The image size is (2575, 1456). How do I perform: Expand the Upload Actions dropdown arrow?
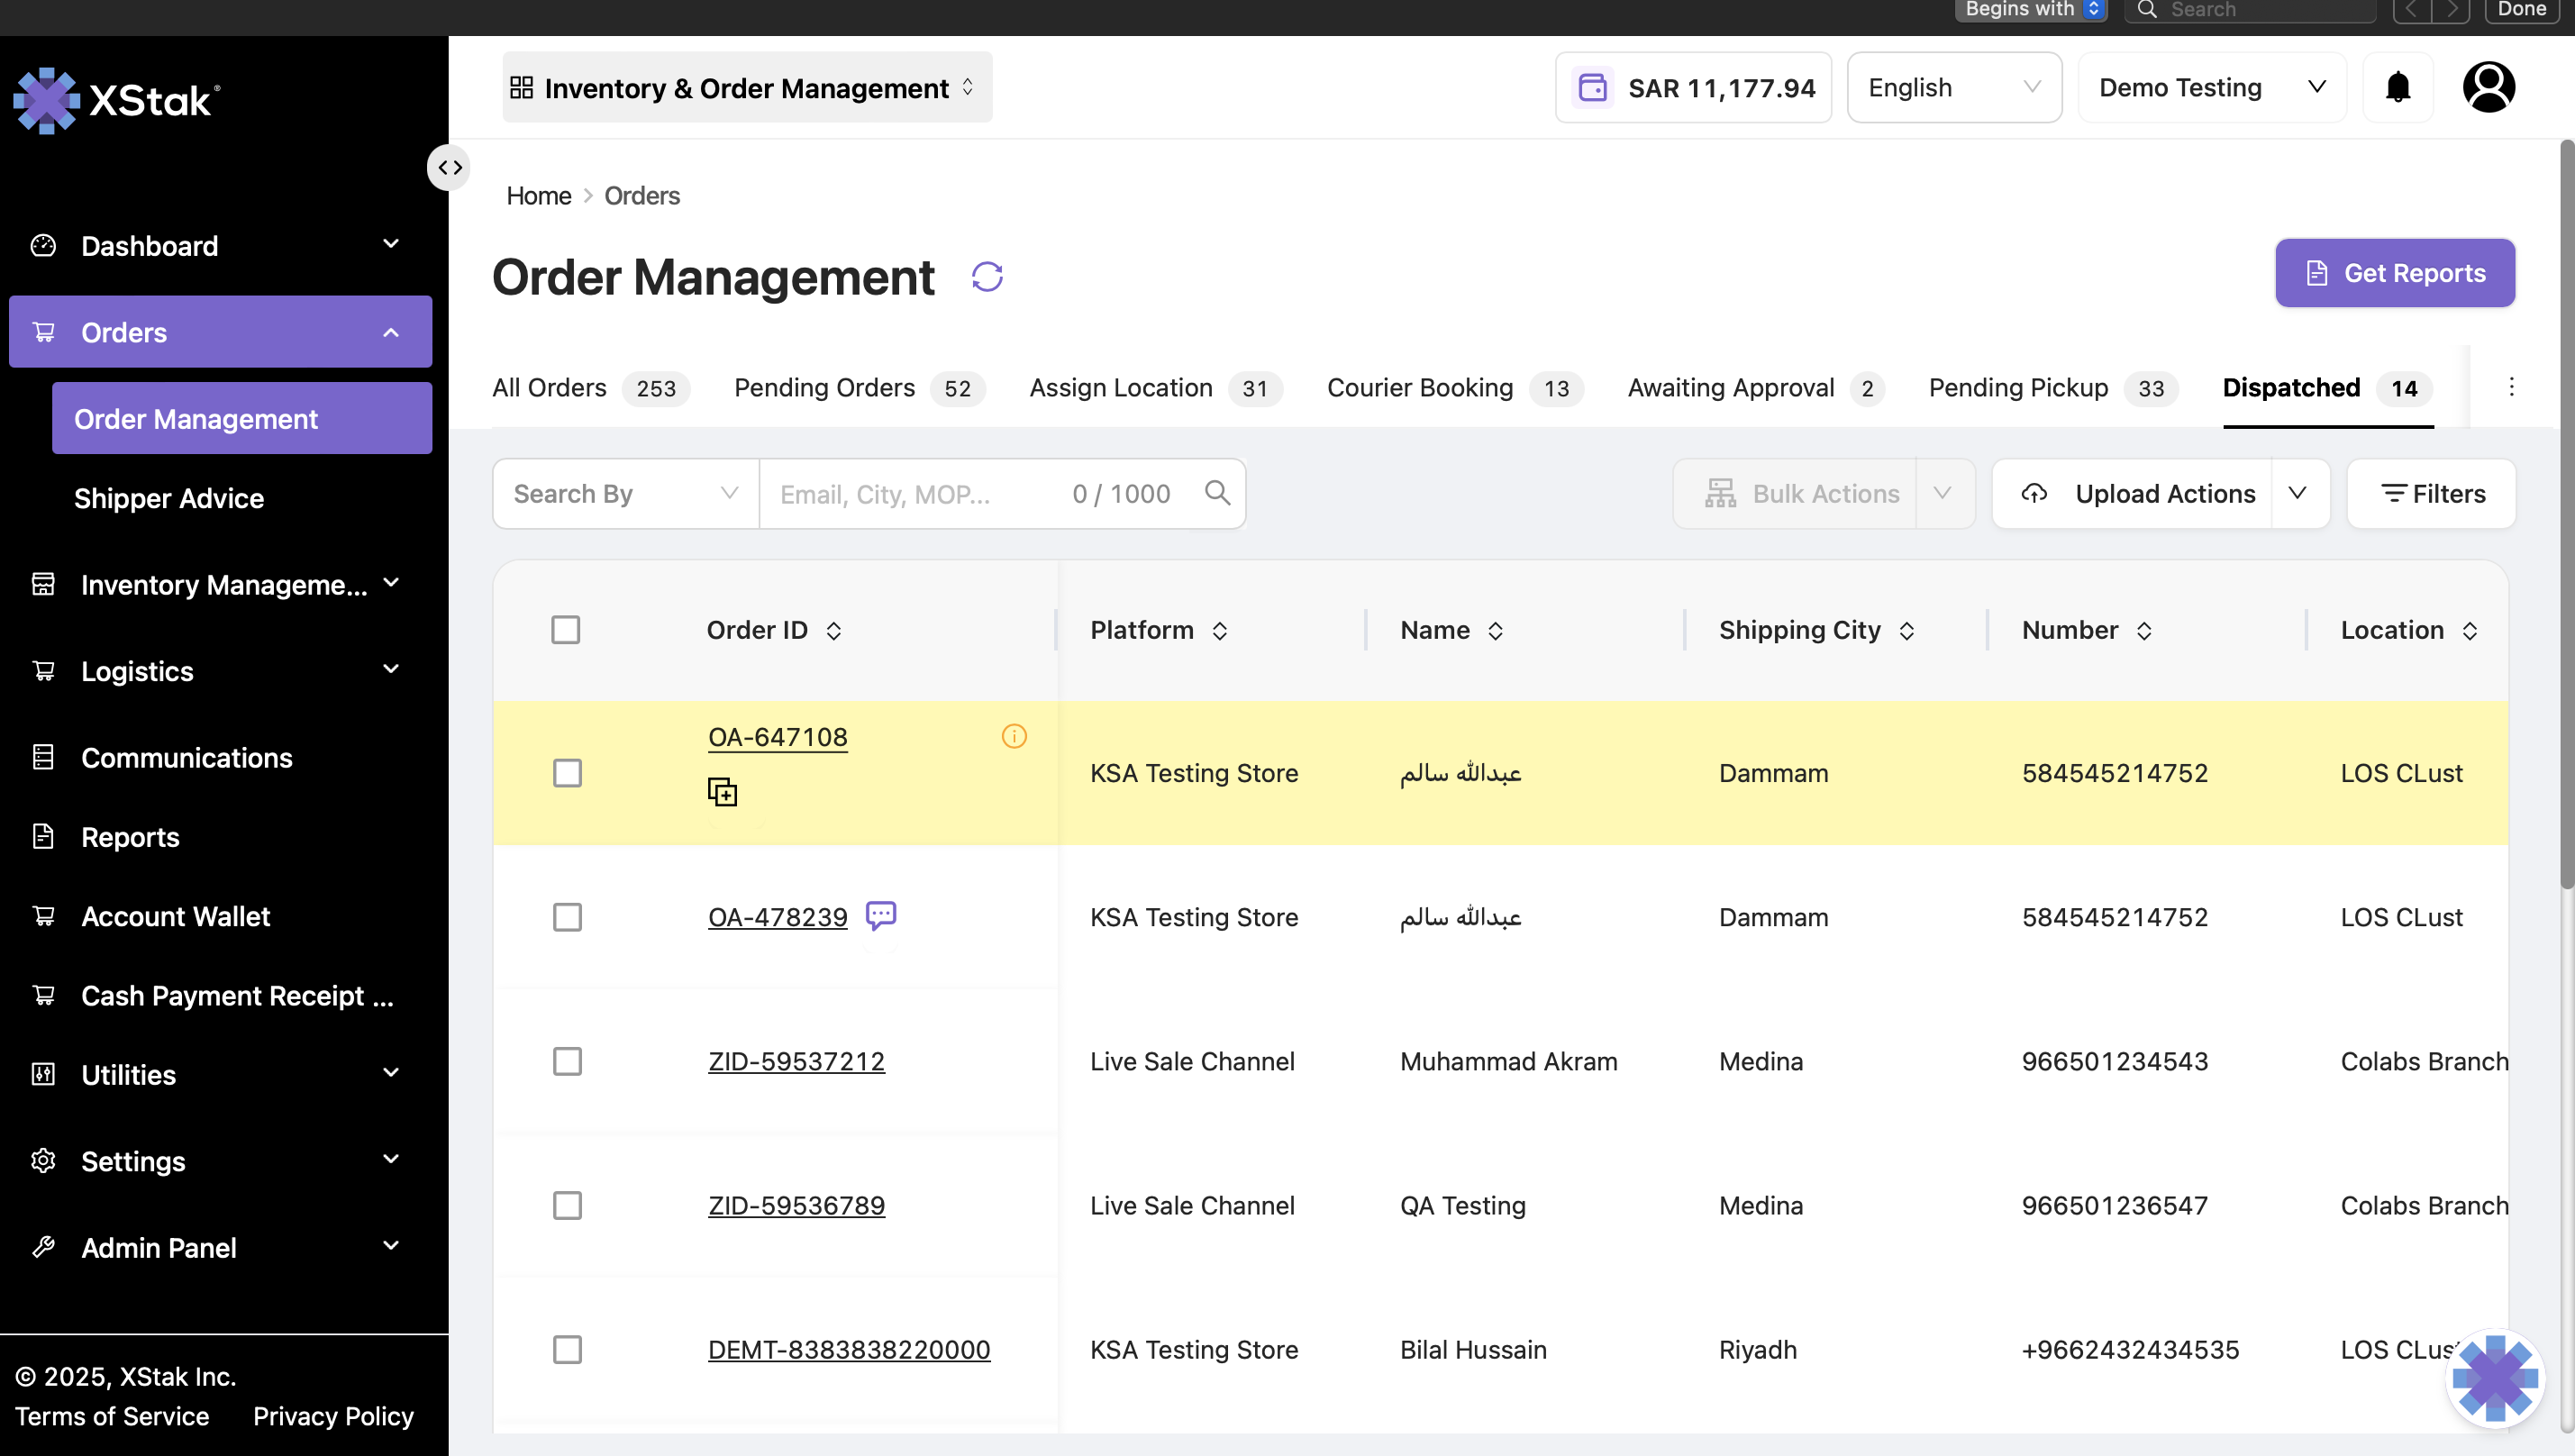[x=2299, y=494]
